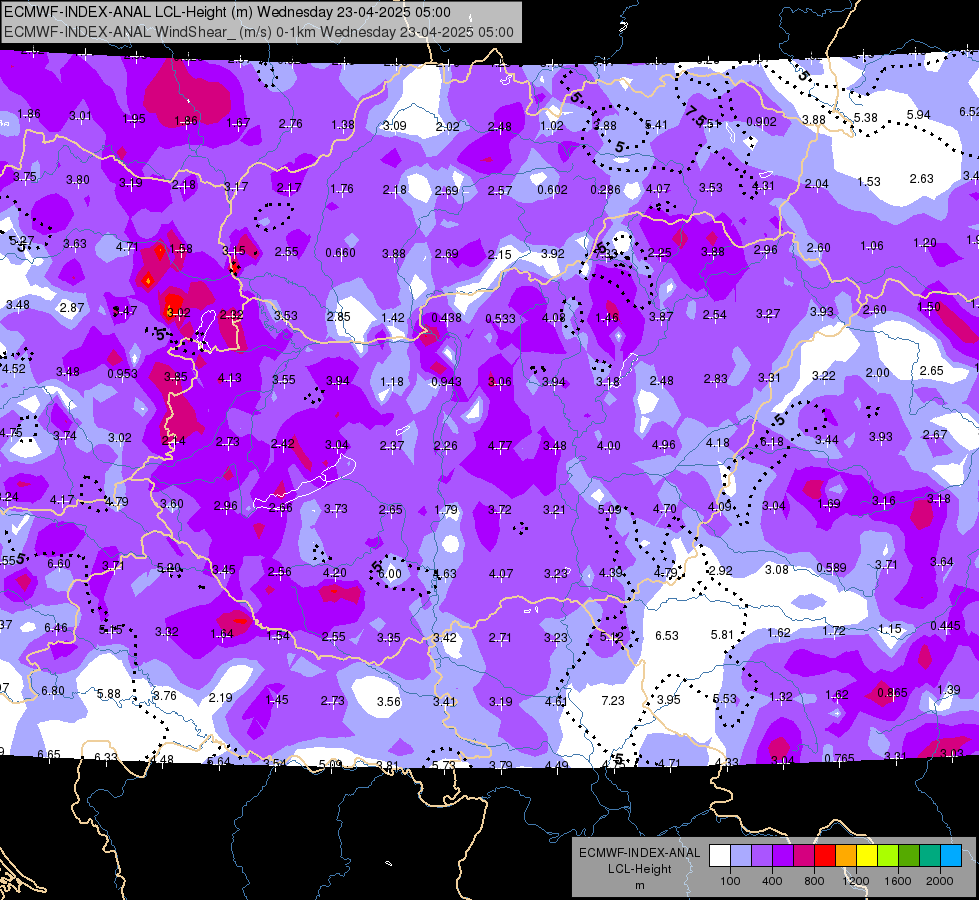
Task: Click the wind shear value 0.953
Action: point(122,374)
